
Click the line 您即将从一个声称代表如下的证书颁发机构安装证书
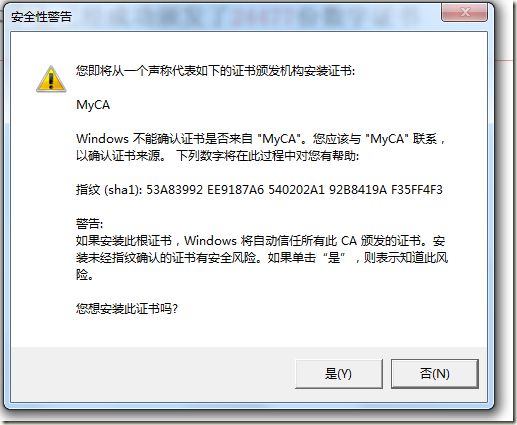click(x=215, y=71)
